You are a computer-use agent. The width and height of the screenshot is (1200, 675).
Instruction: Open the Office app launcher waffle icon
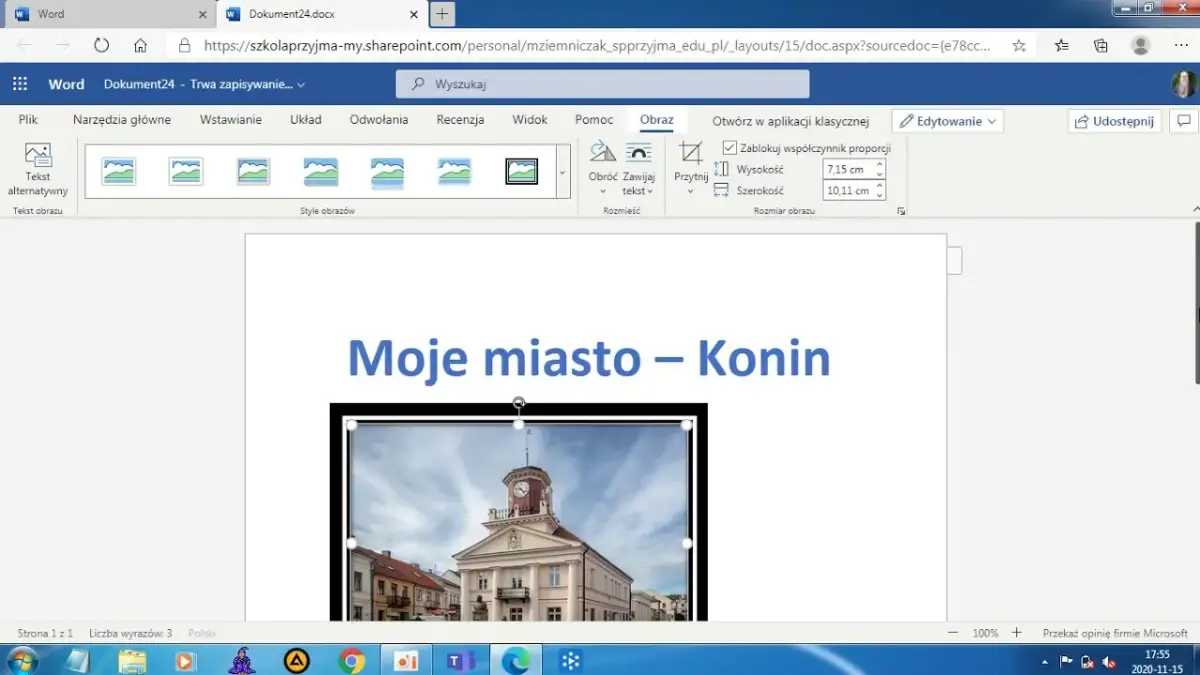[18, 83]
